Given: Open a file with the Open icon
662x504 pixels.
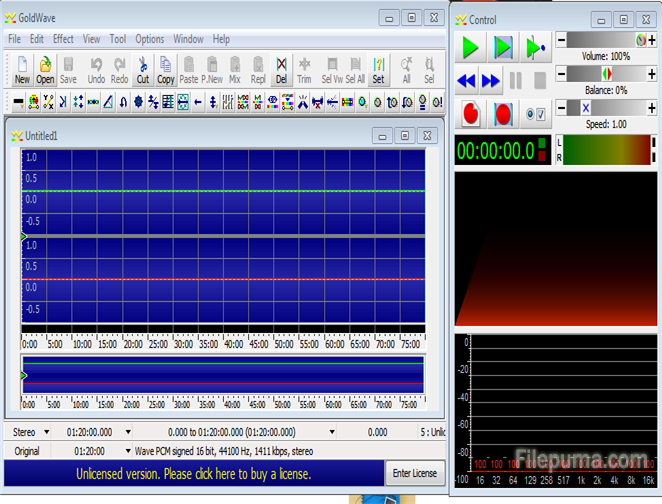Looking at the screenshot, I should [x=46, y=69].
